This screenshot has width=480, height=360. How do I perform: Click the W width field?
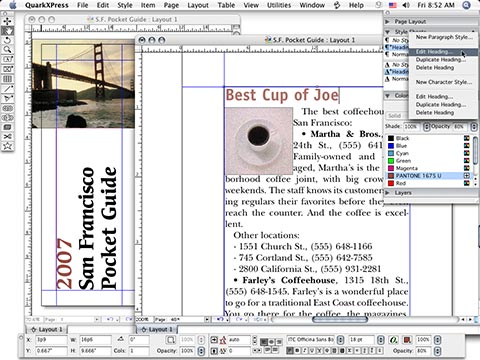pyautogui.click(x=95, y=340)
